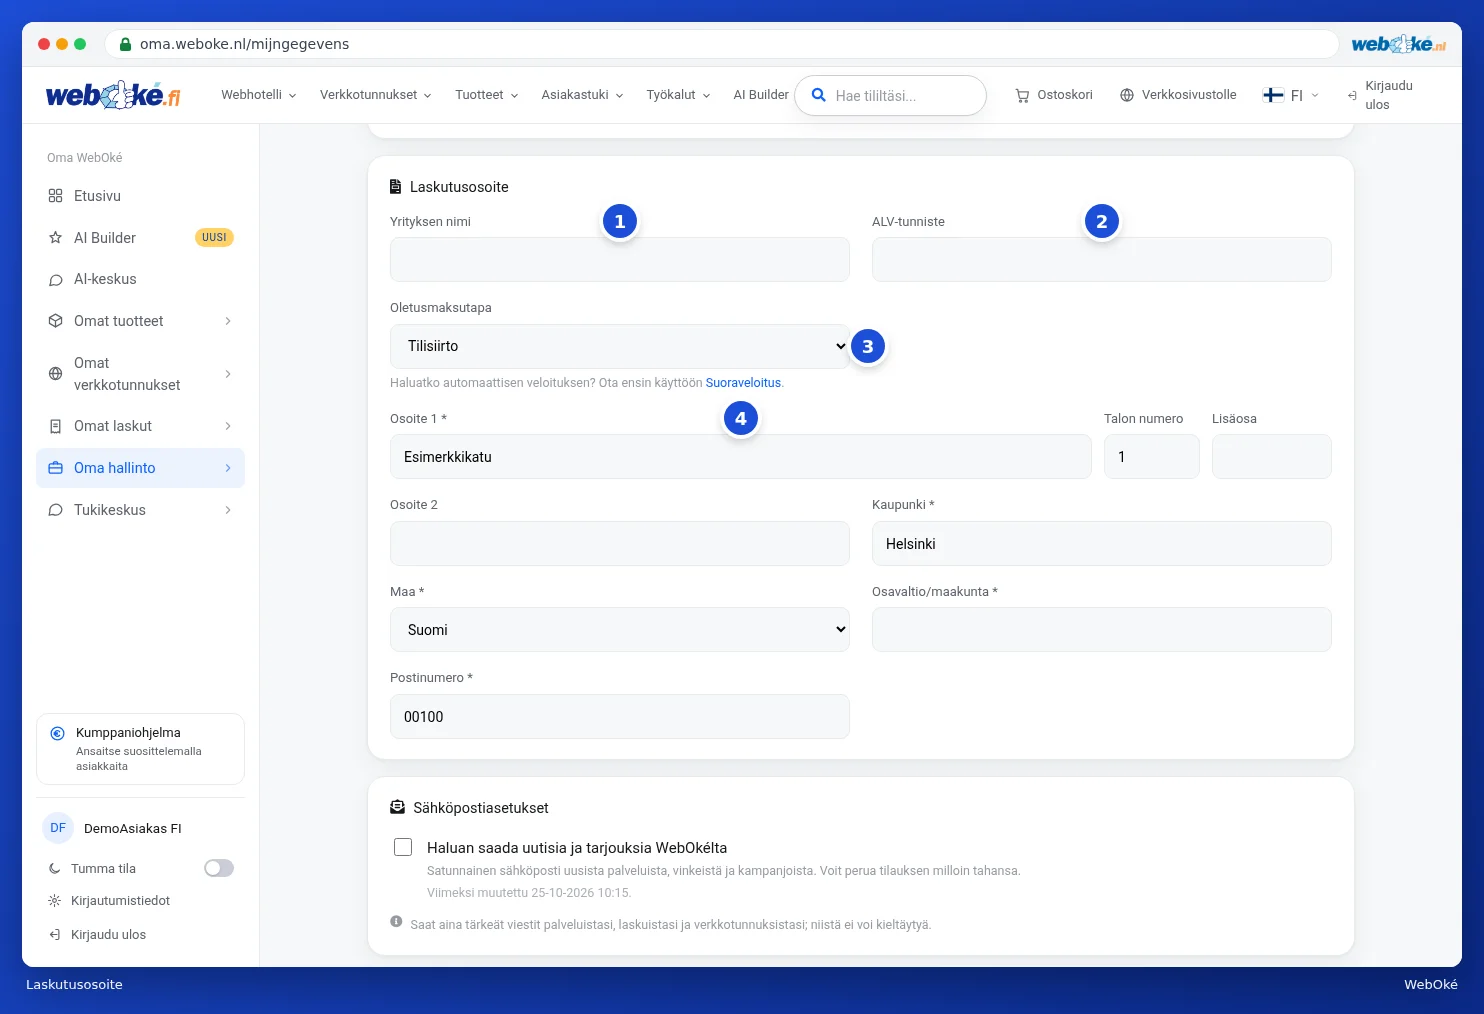The height and width of the screenshot is (1014, 1484).
Task: Click the Oma hallinto briefcase icon
Action: click(56, 468)
